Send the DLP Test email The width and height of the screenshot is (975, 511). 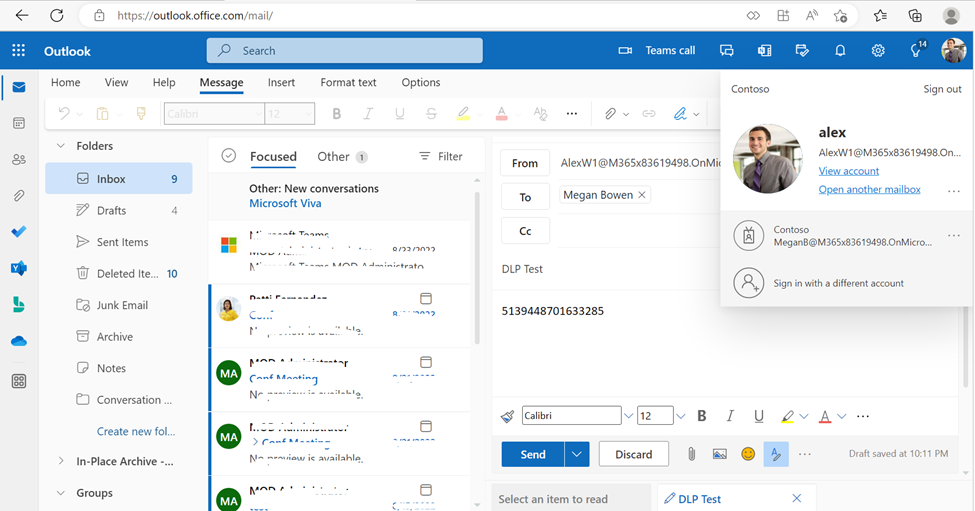click(533, 454)
